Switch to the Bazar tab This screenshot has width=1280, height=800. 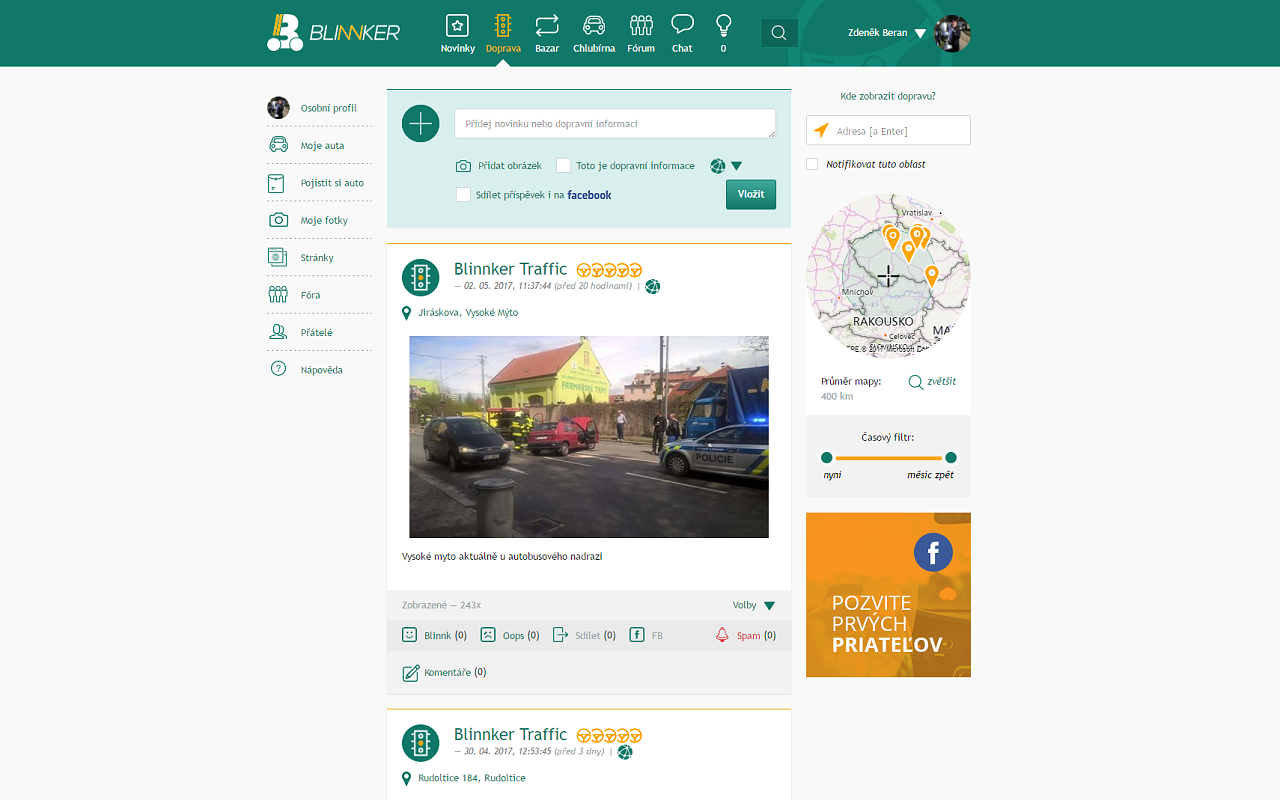point(547,33)
